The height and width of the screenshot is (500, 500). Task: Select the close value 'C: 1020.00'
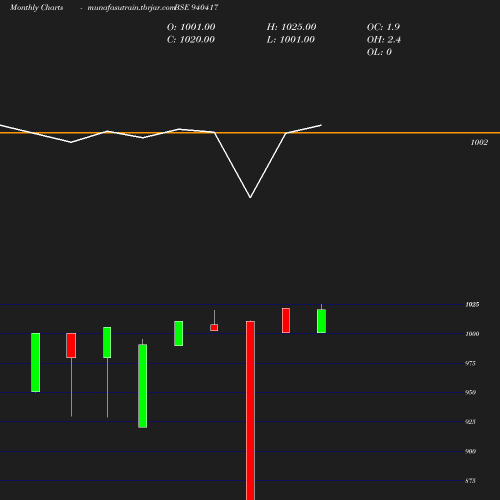pos(191,40)
